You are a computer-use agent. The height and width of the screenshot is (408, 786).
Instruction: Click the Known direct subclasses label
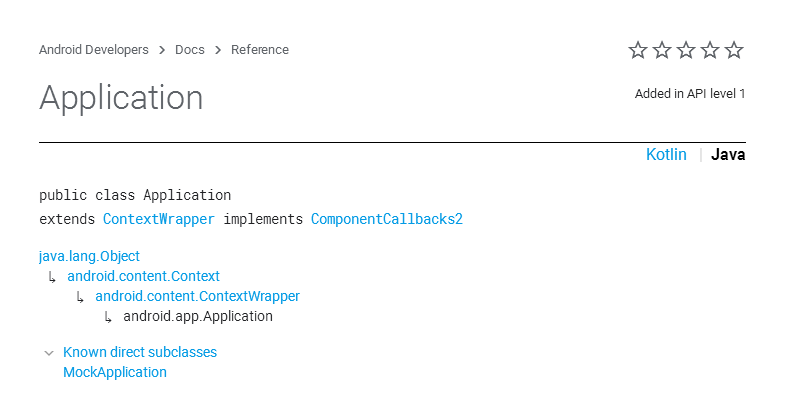(x=140, y=352)
